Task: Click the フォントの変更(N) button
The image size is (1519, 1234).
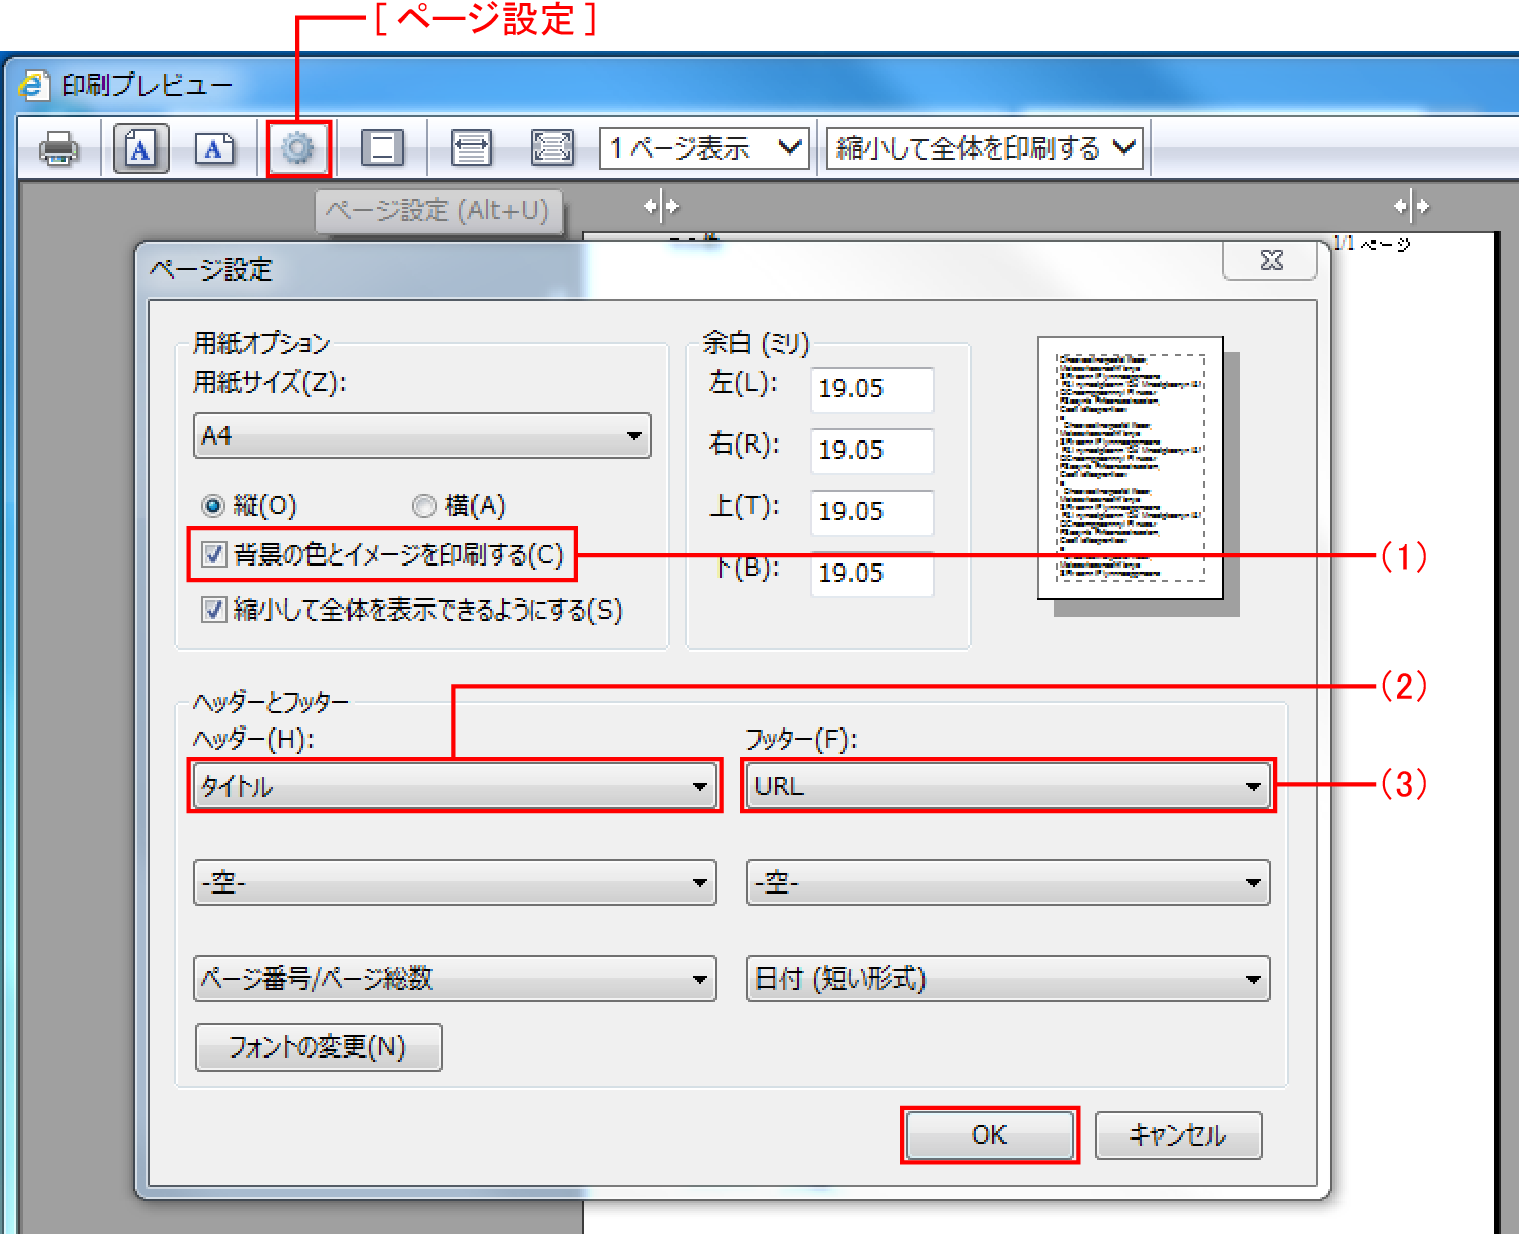Action: point(318,1047)
